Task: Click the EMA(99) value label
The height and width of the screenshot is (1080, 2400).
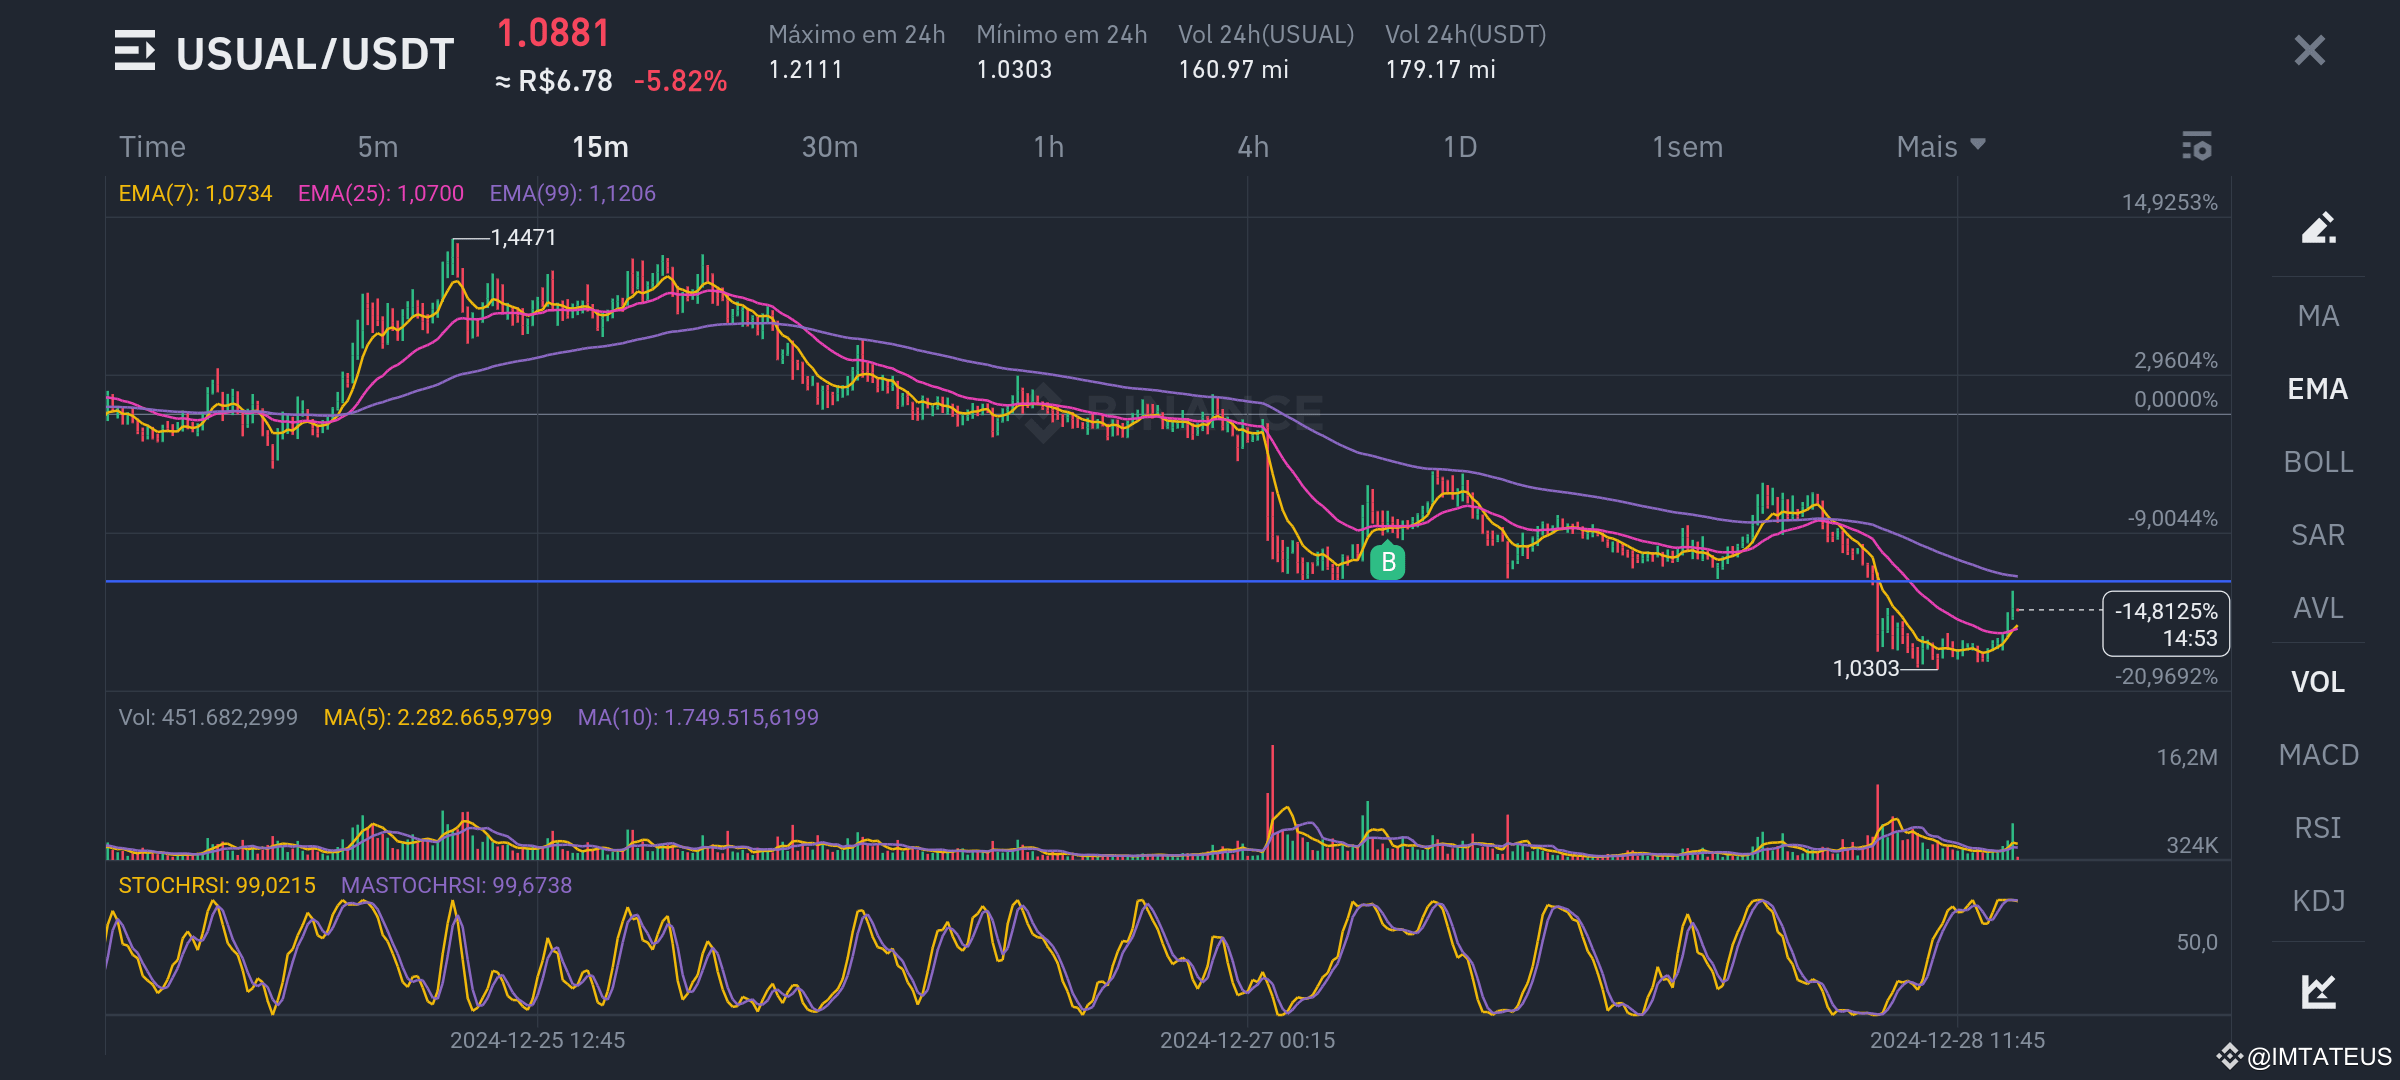Action: (573, 193)
